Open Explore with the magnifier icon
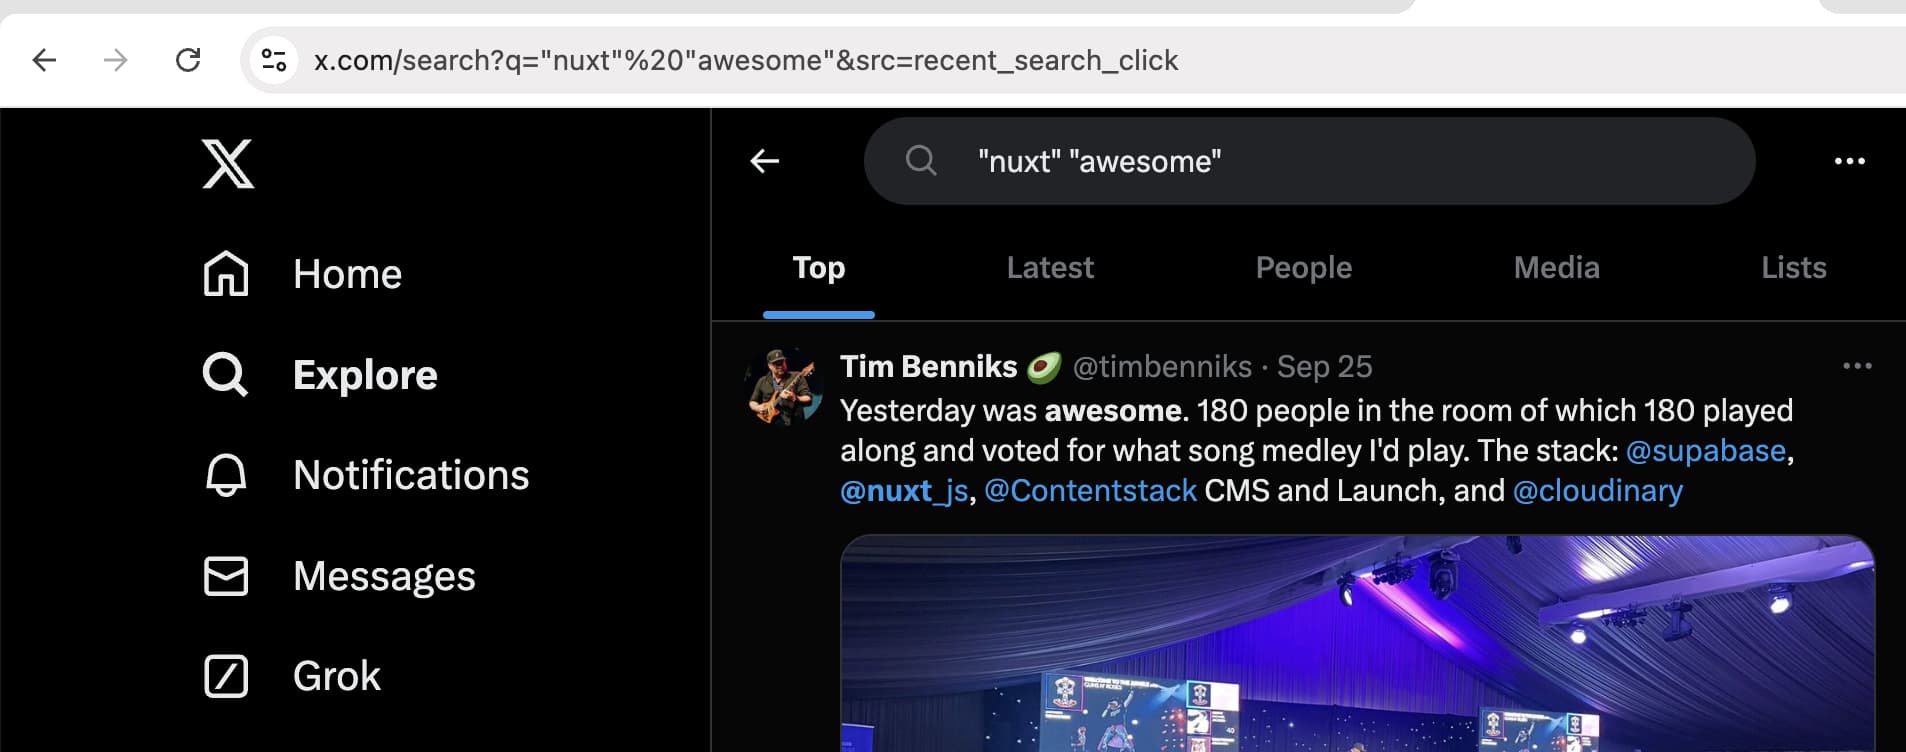1906x752 pixels. tap(225, 374)
